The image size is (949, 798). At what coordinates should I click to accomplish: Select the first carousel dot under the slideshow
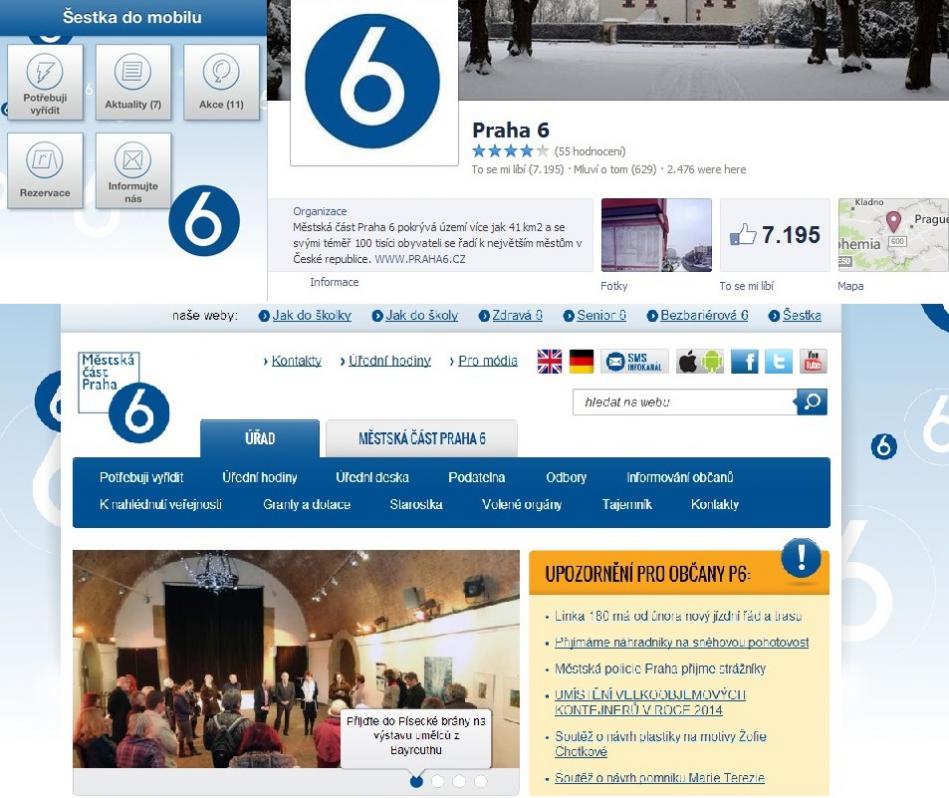pyautogui.click(x=416, y=781)
